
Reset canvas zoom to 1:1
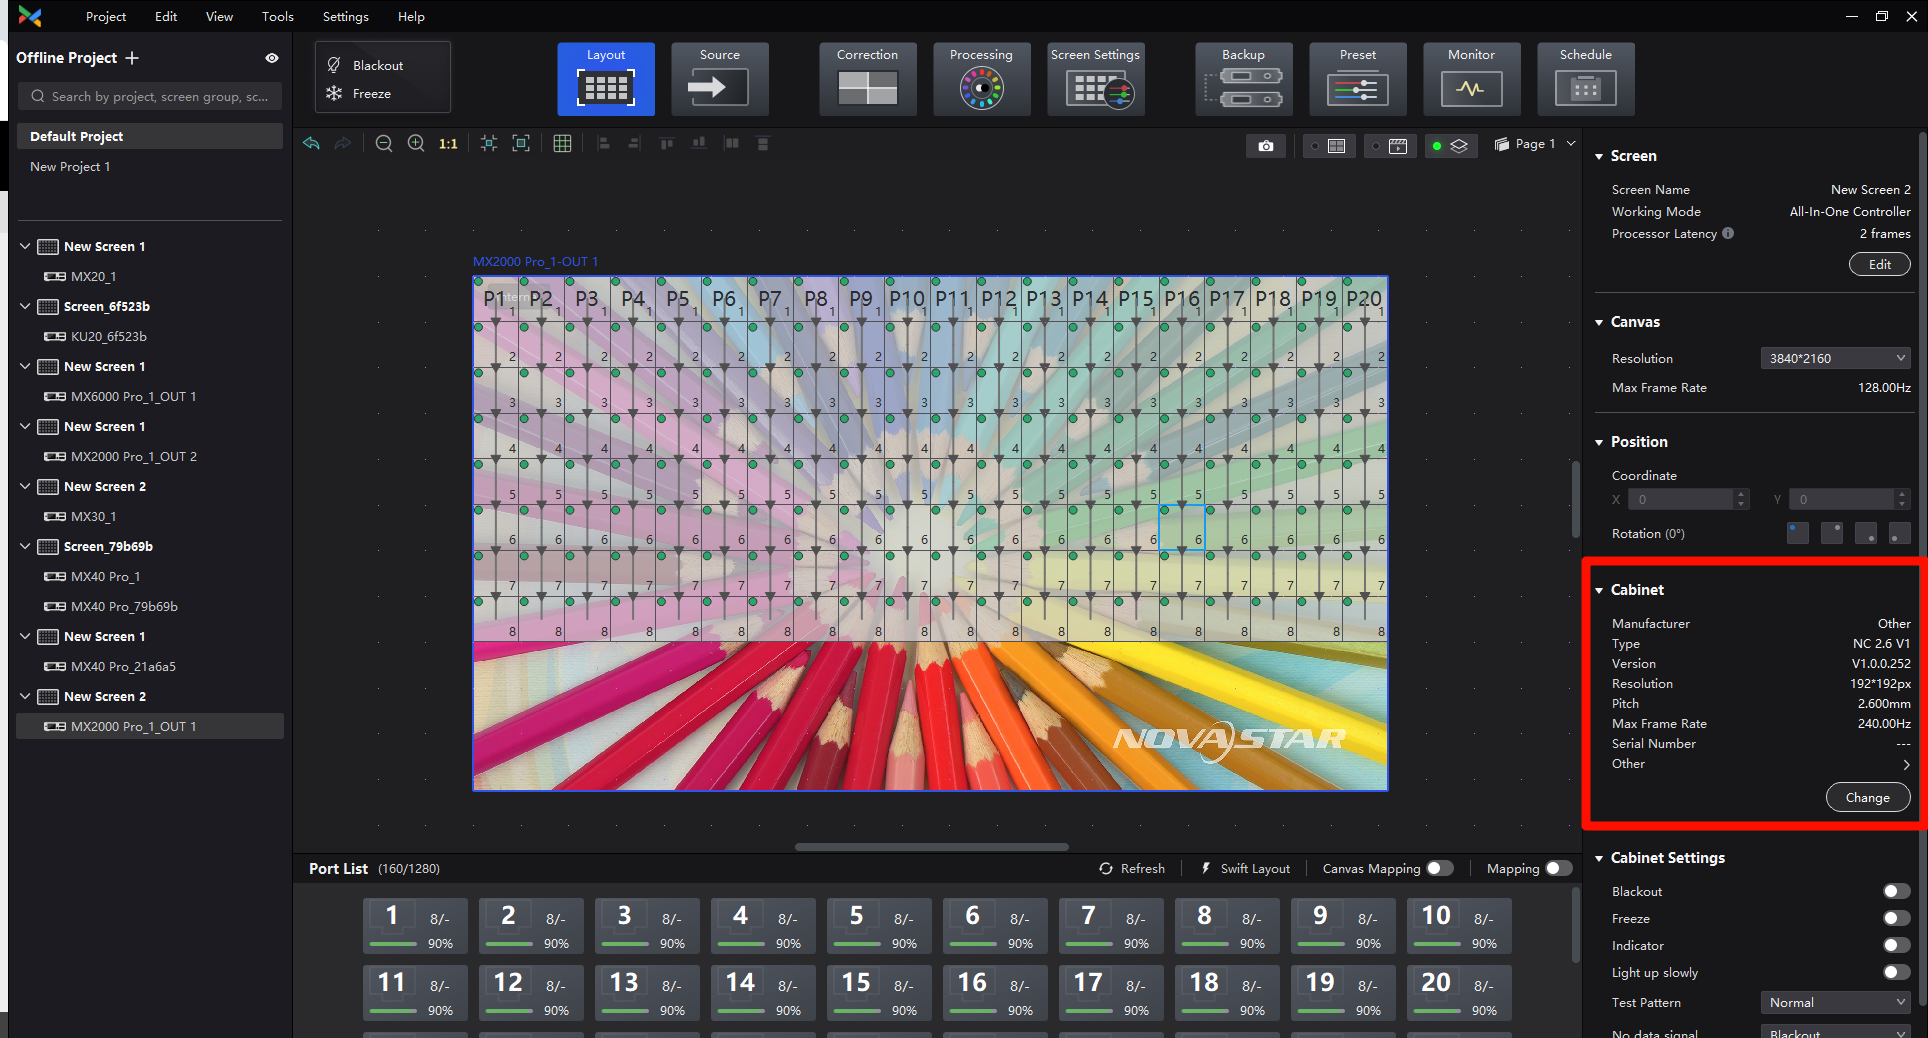click(448, 144)
